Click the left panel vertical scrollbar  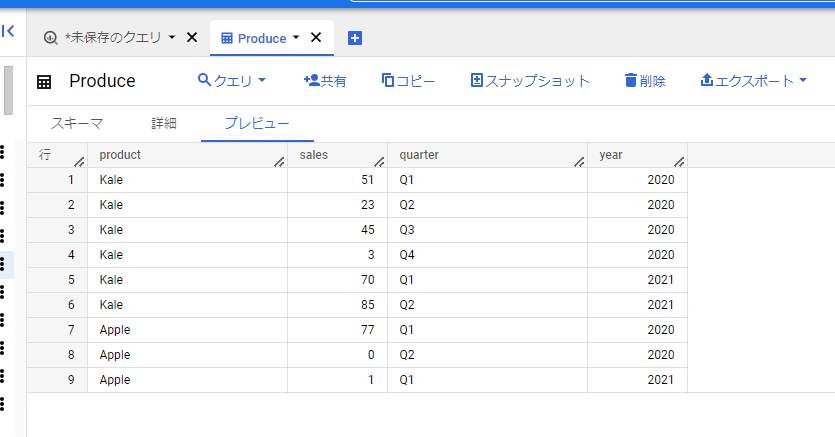click(8, 90)
